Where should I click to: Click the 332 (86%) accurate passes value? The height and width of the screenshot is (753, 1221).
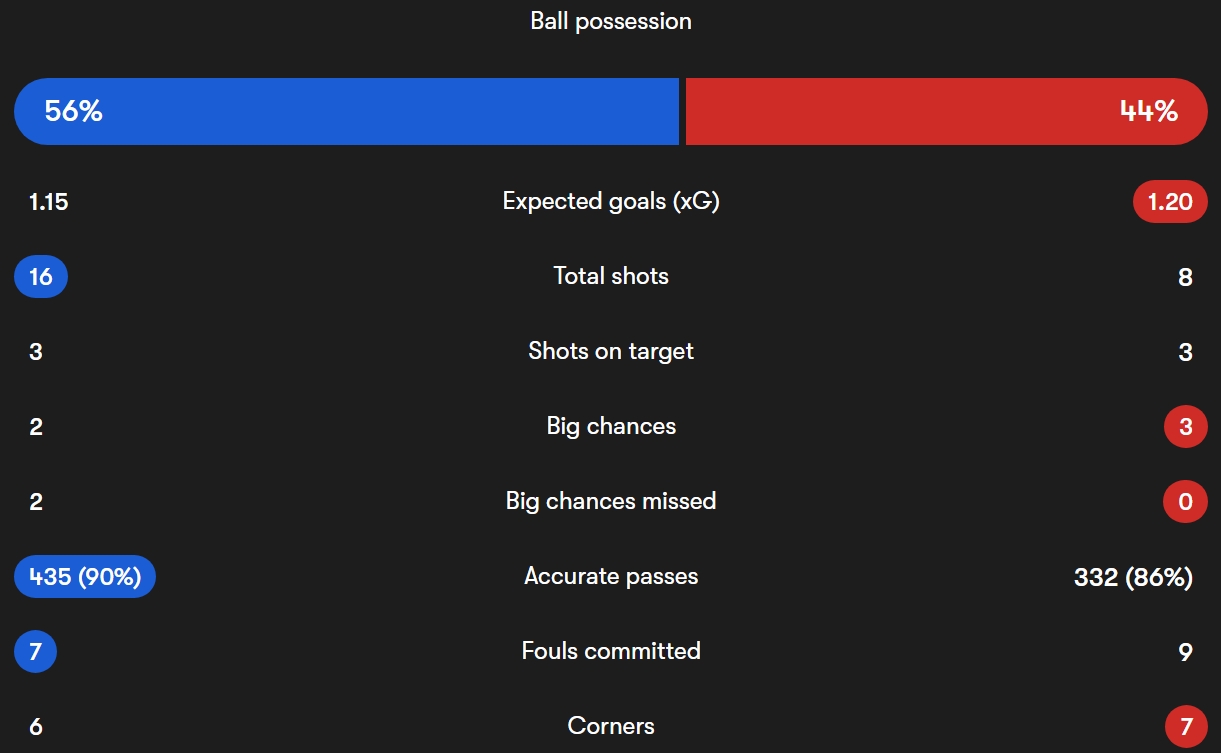coord(1133,577)
